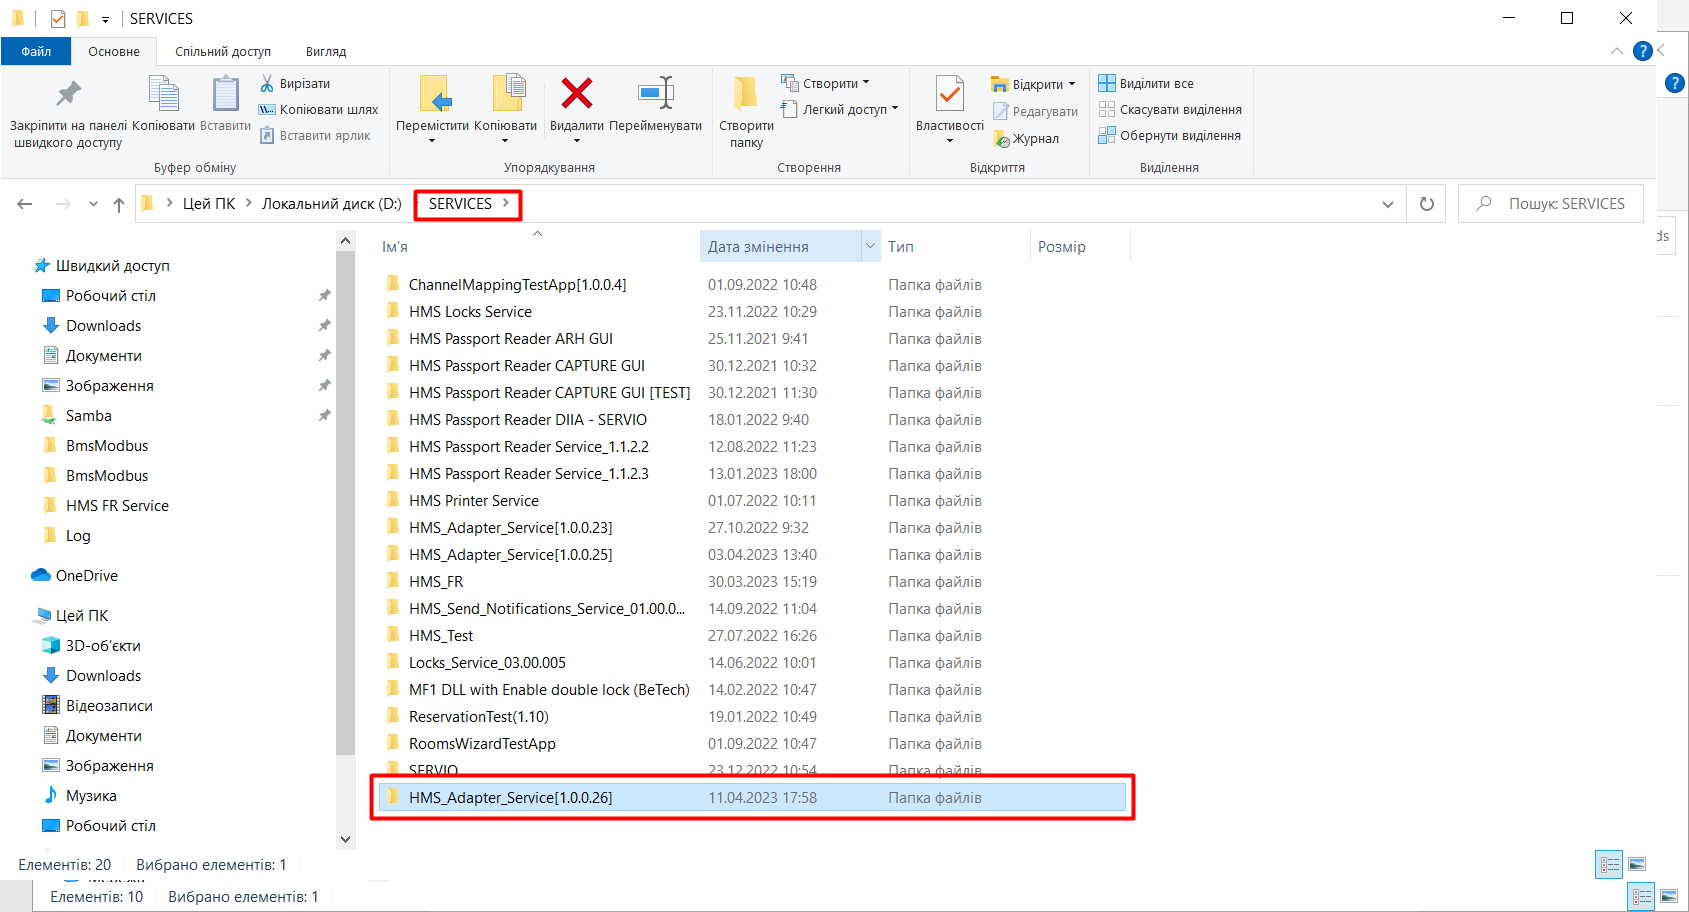
Task: Switch to details view in status bar
Action: [x=1609, y=864]
